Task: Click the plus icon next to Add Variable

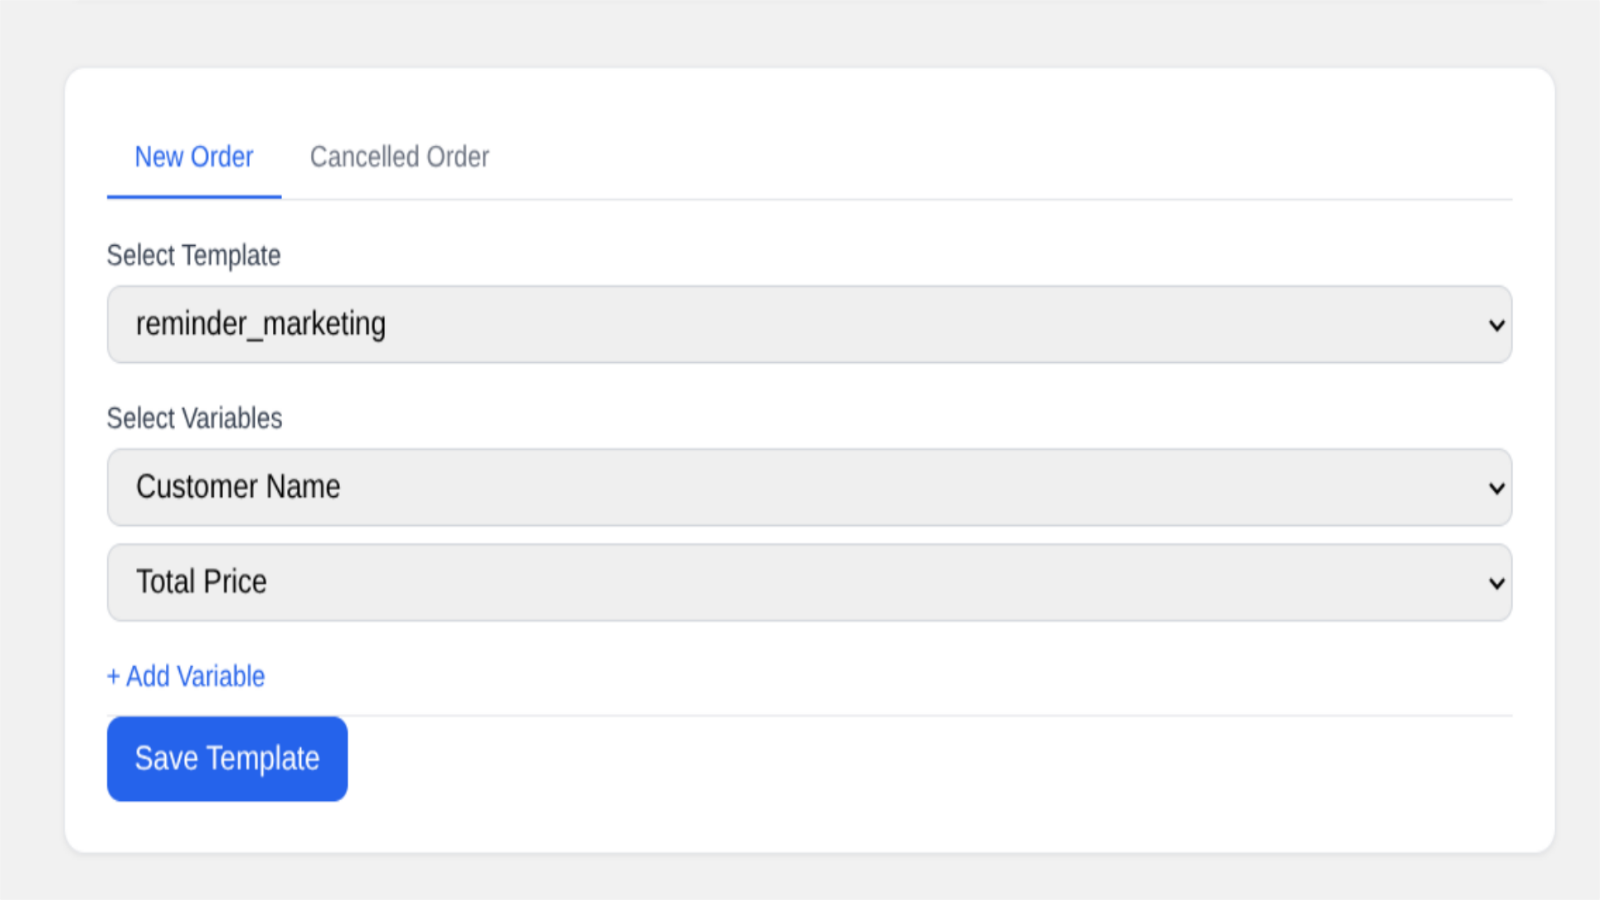Action: point(112,676)
